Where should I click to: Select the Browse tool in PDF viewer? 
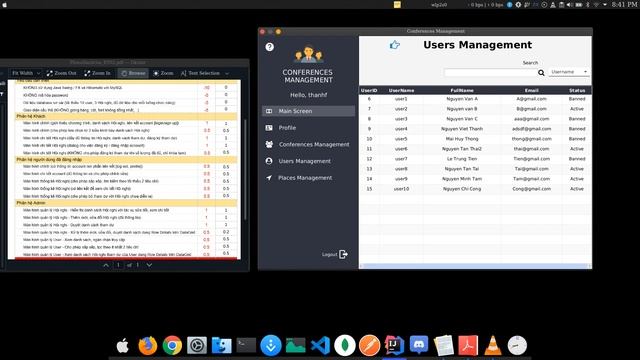[133, 73]
